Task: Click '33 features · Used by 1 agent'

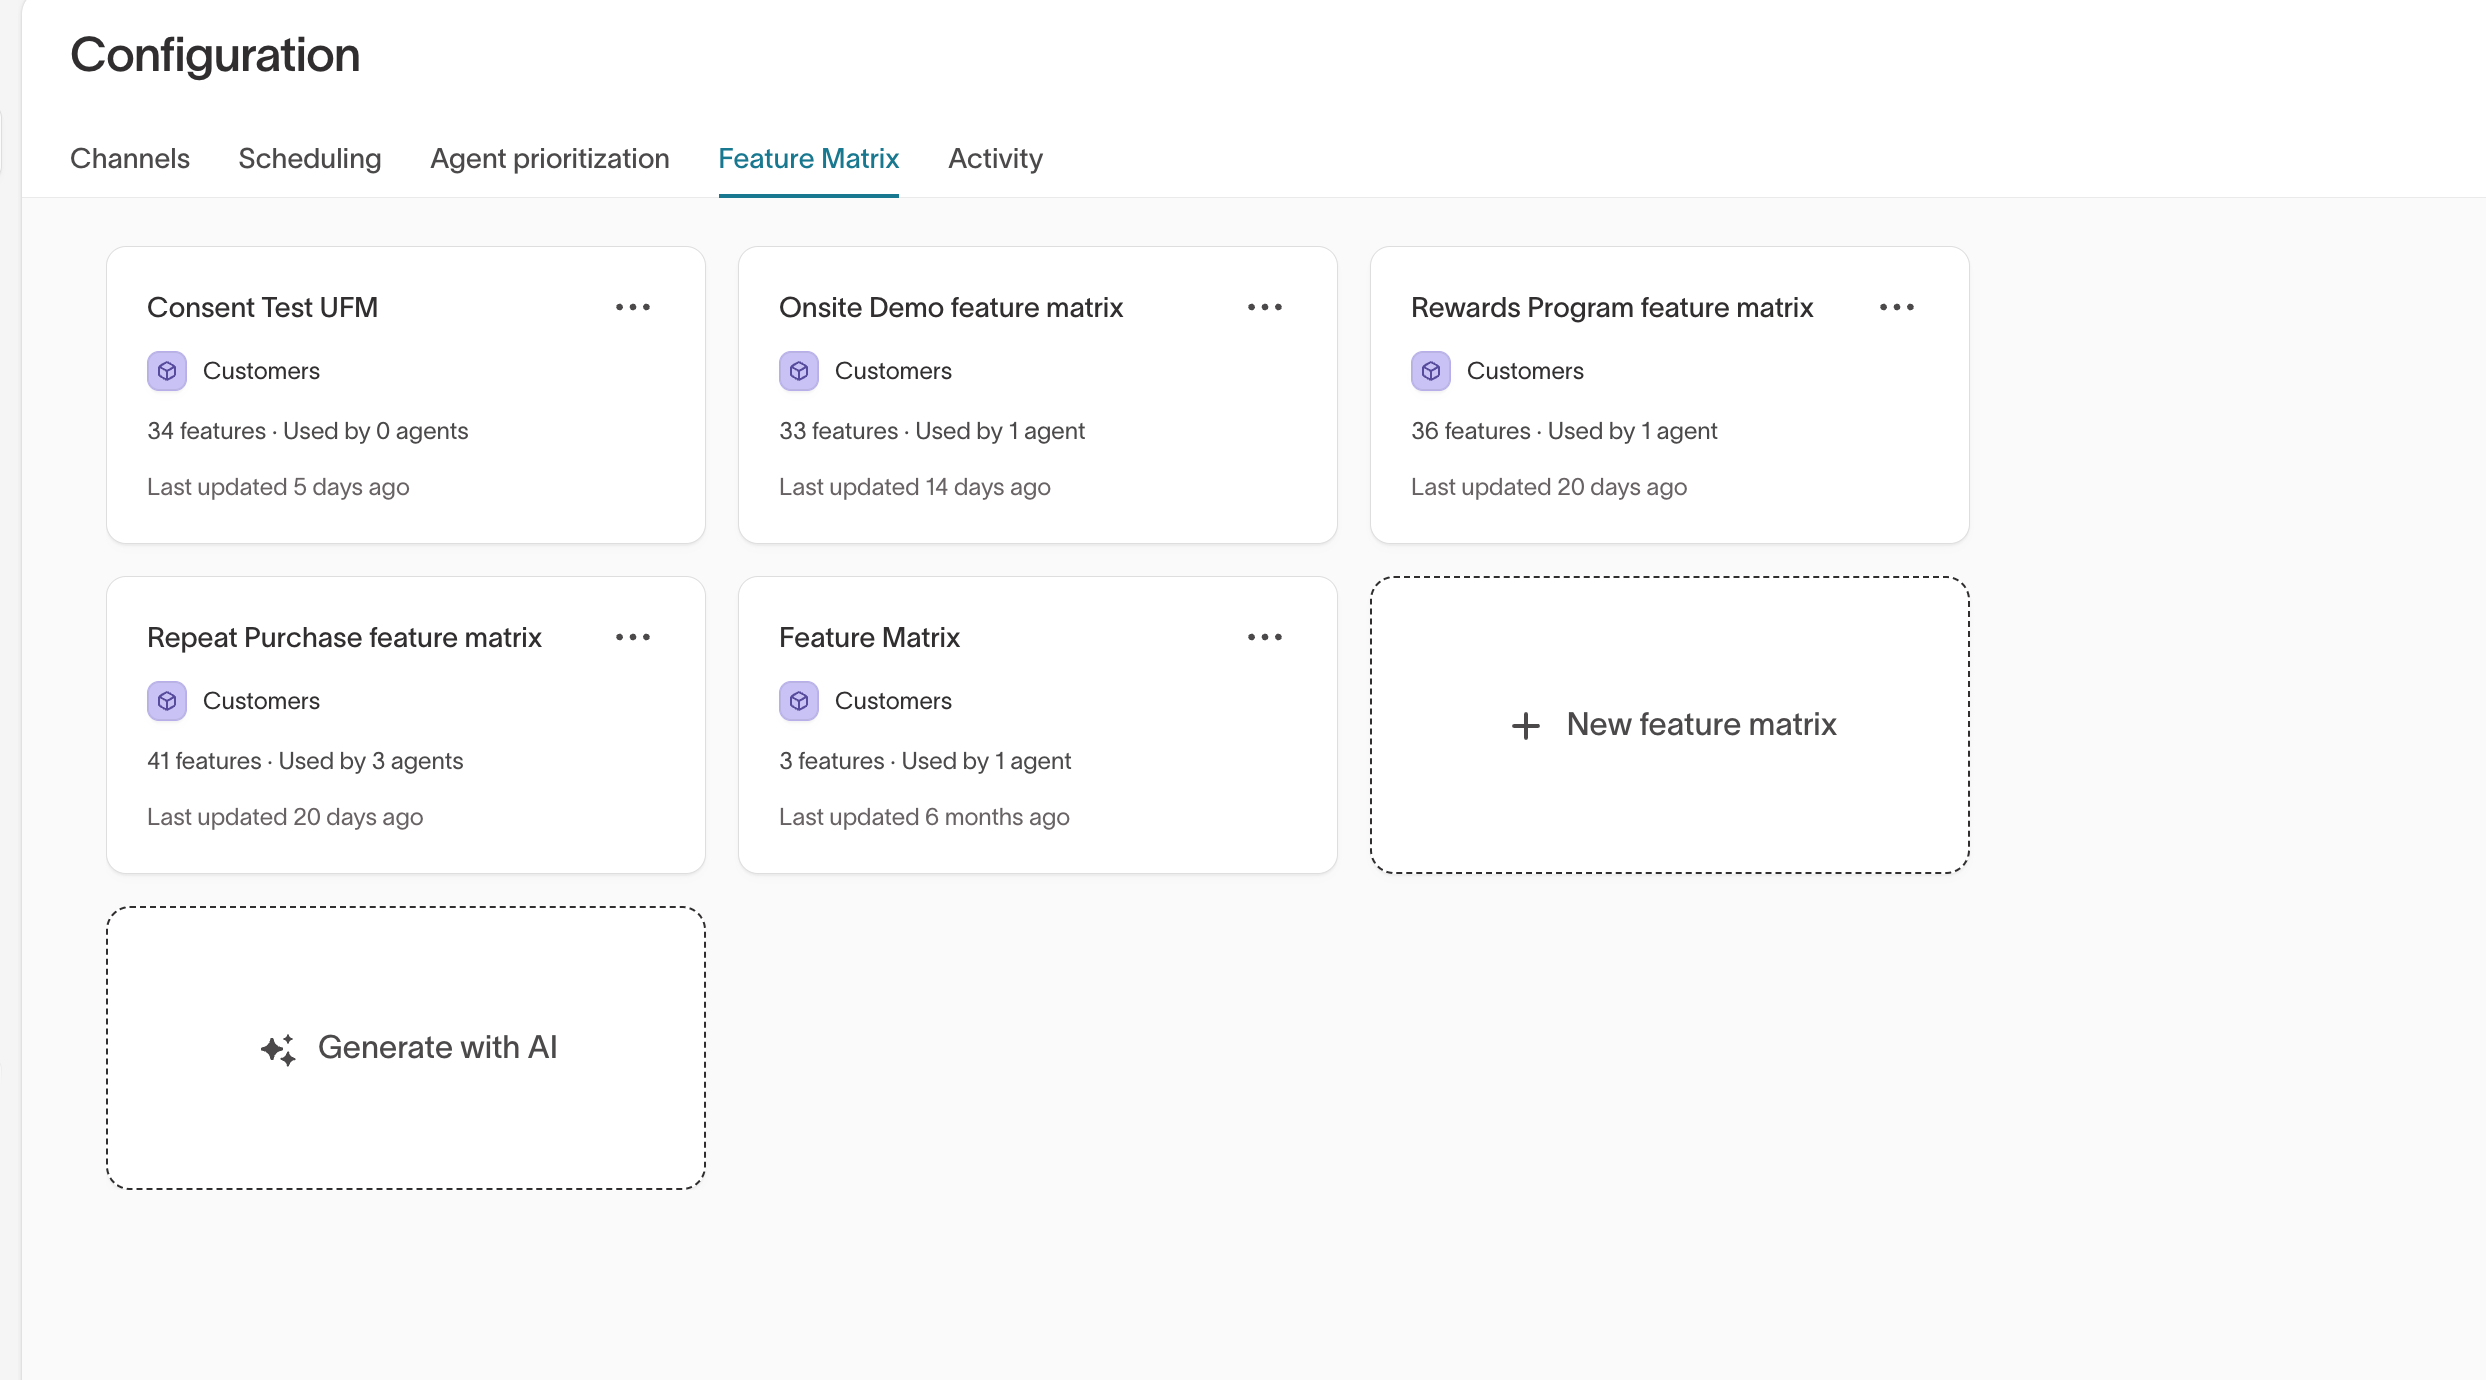Action: click(x=932, y=431)
